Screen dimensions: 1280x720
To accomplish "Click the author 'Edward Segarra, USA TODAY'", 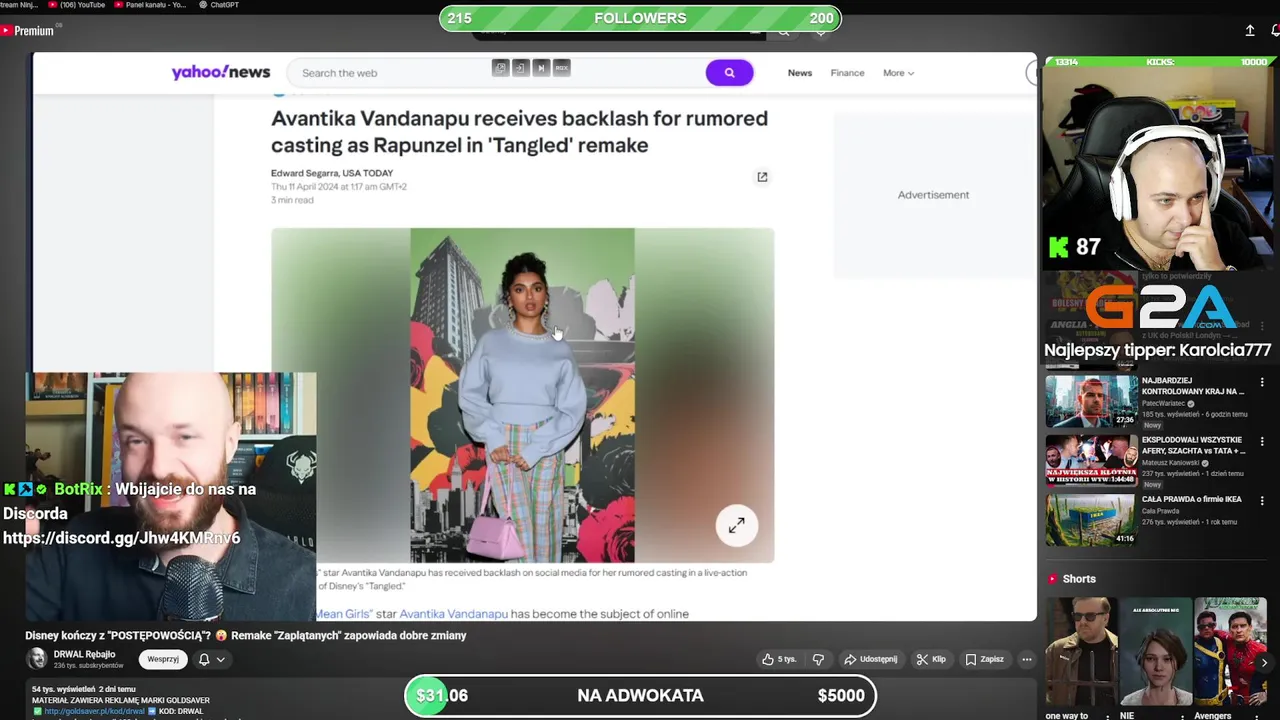I will pos(332,173).
